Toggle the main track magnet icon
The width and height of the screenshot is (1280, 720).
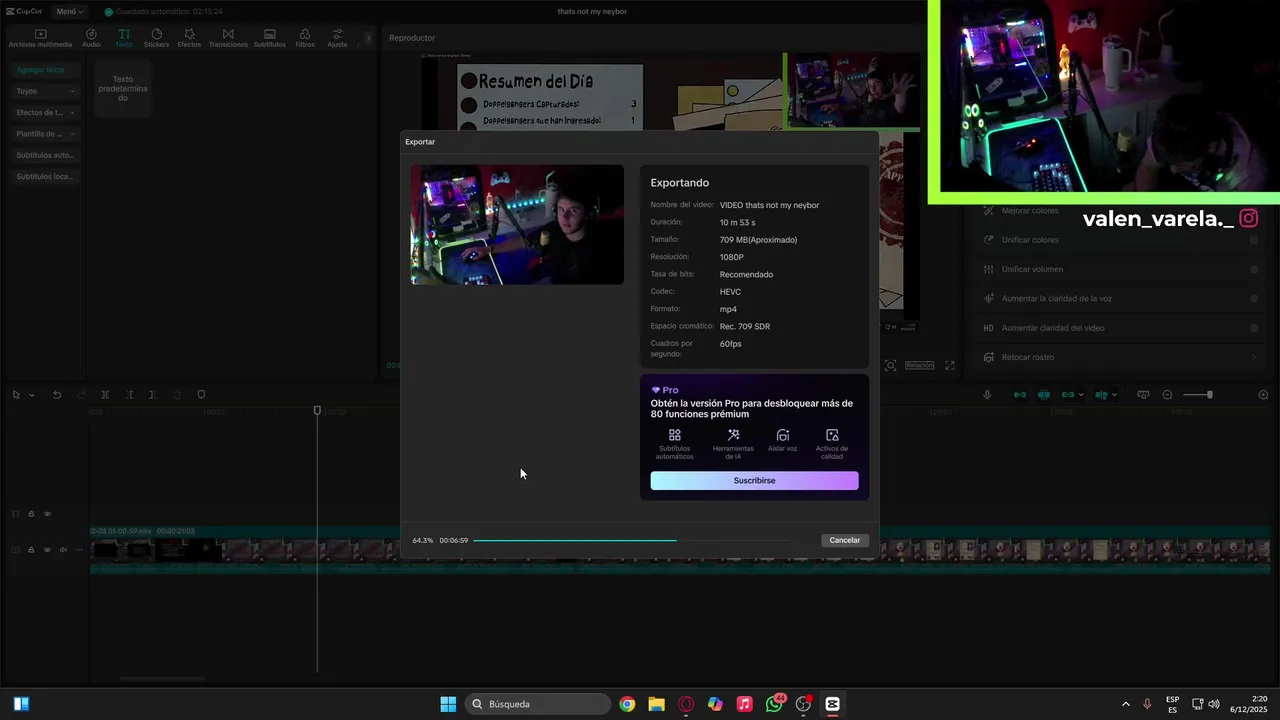tap(1020, 395)
